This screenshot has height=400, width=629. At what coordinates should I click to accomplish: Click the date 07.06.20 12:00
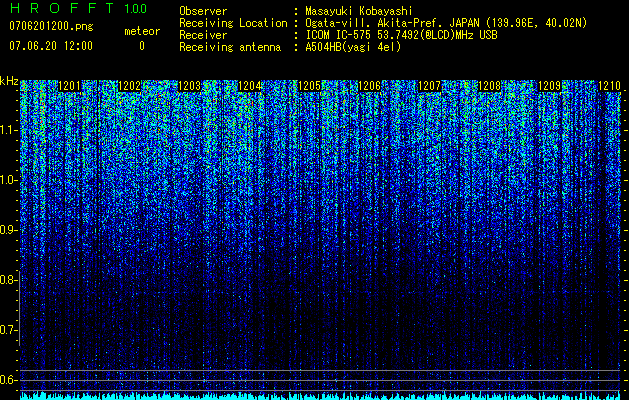click(51, 46)
